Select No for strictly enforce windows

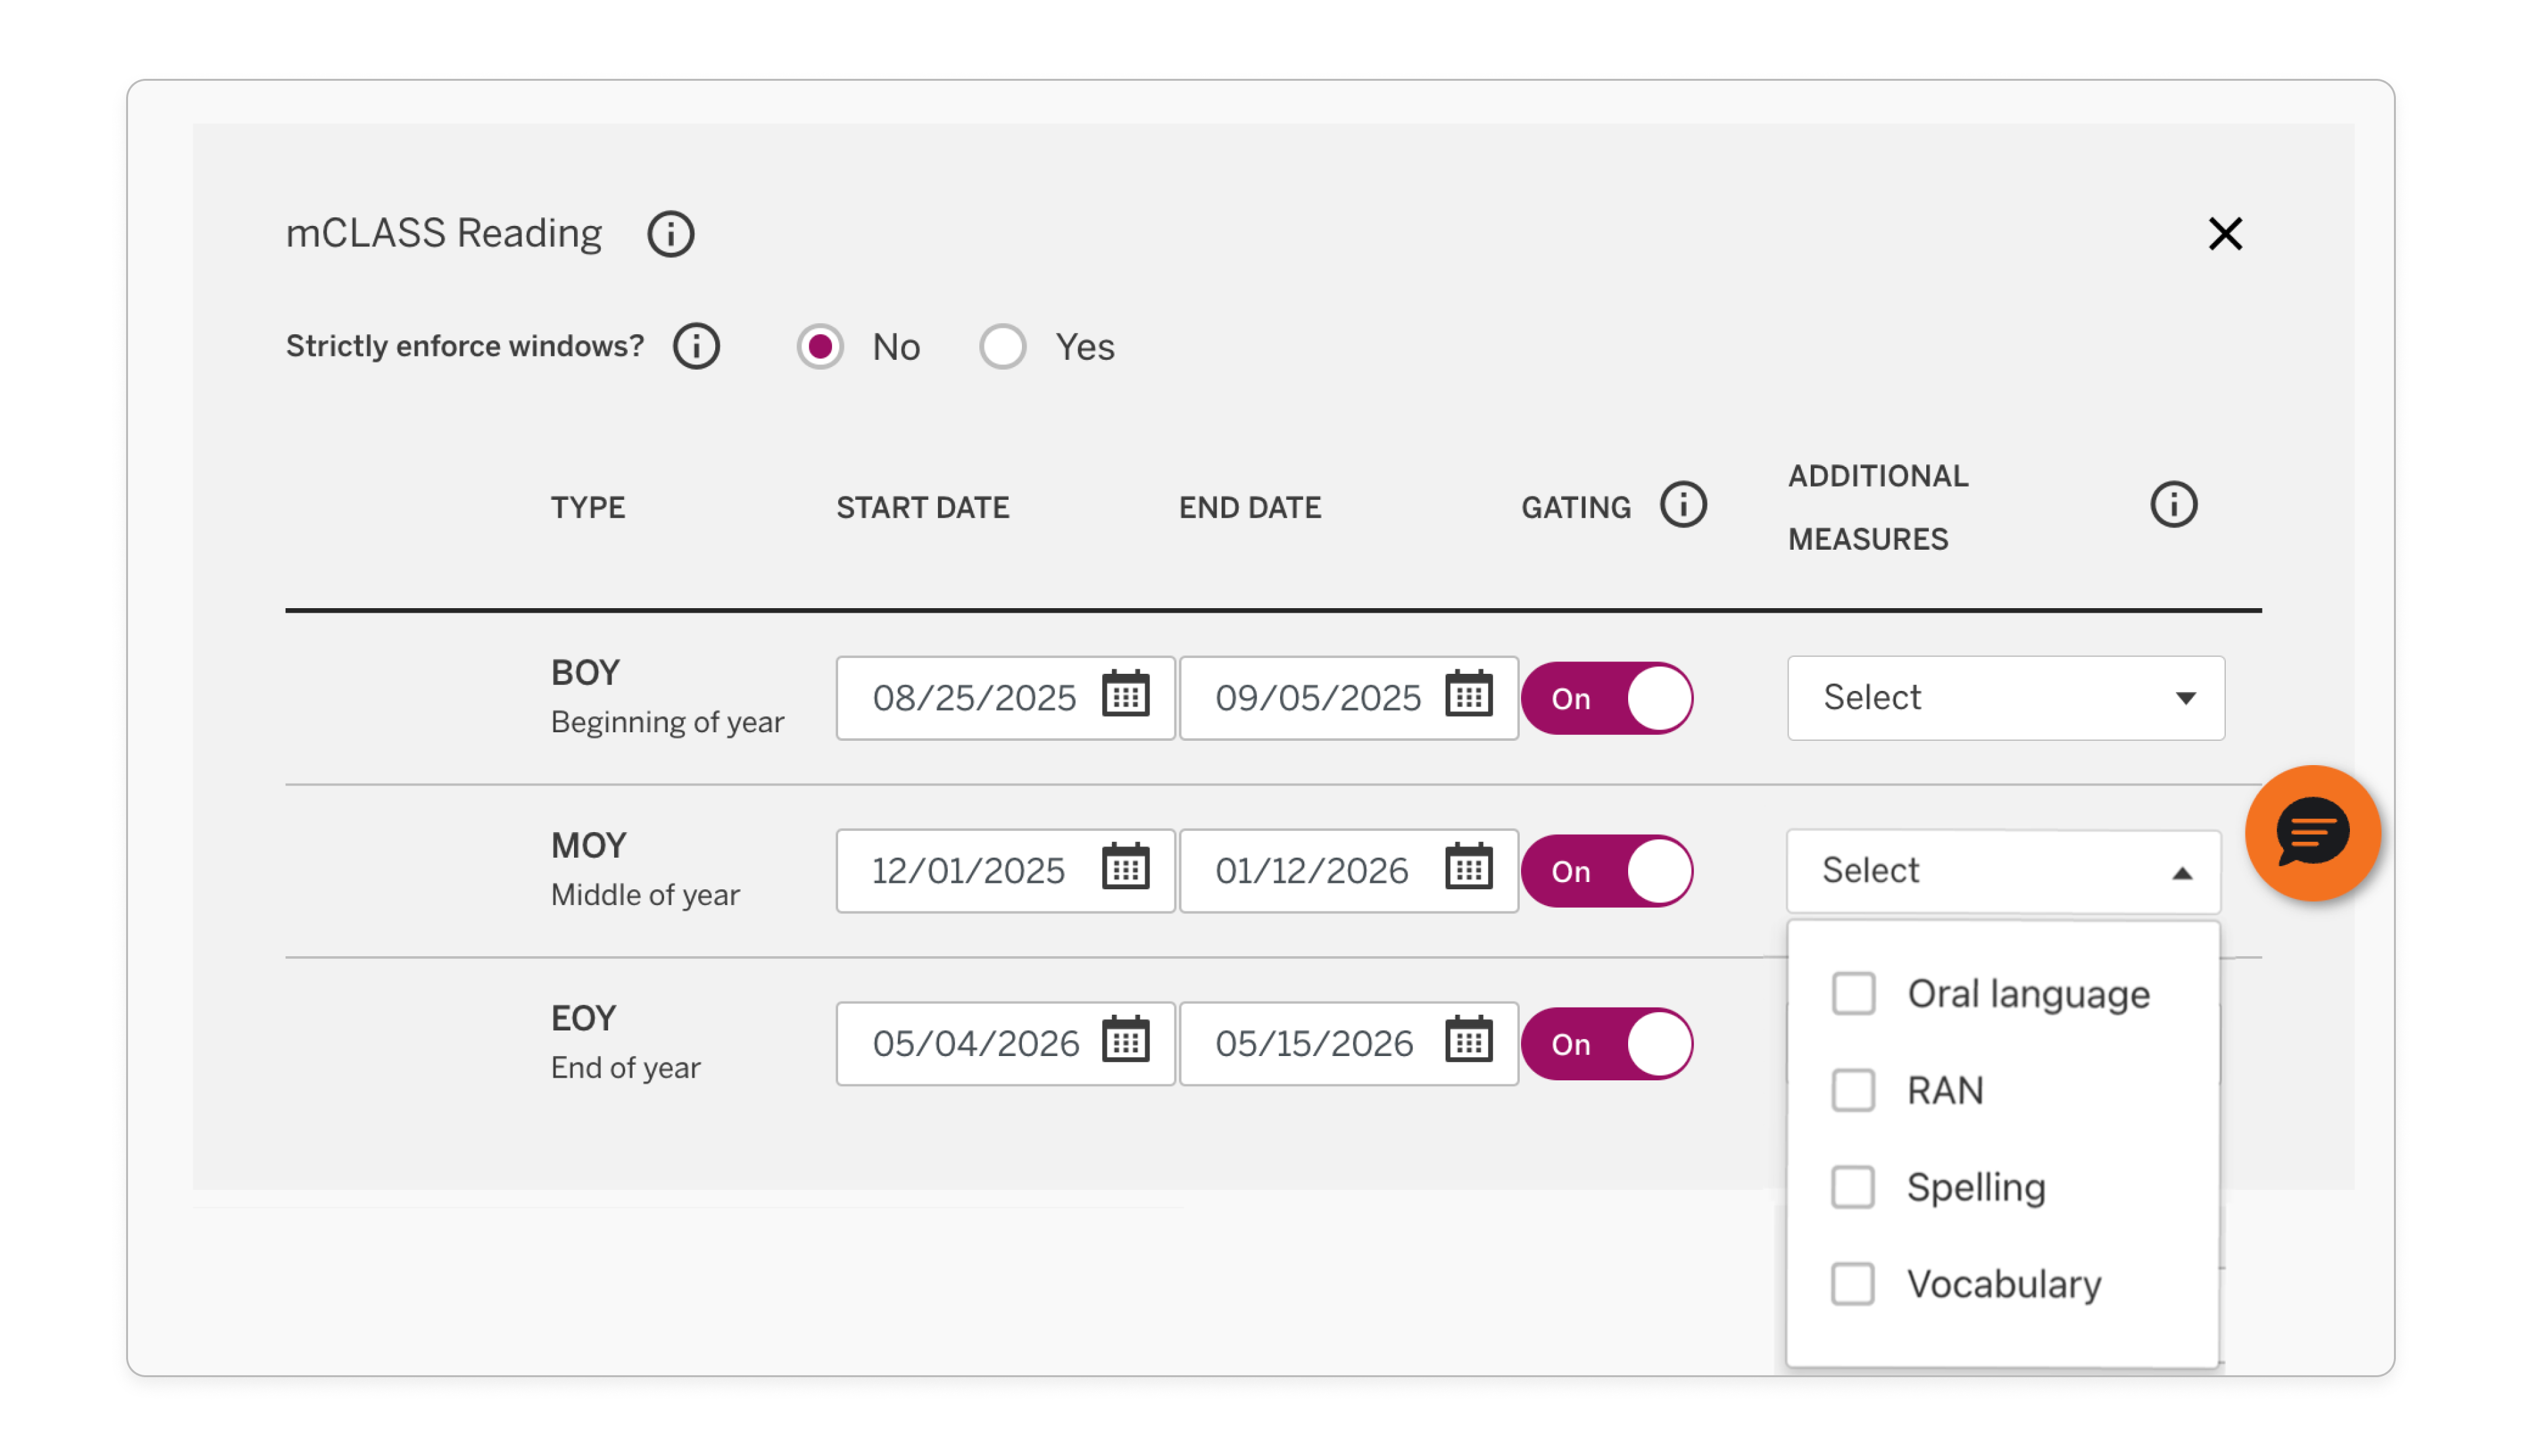820,347
